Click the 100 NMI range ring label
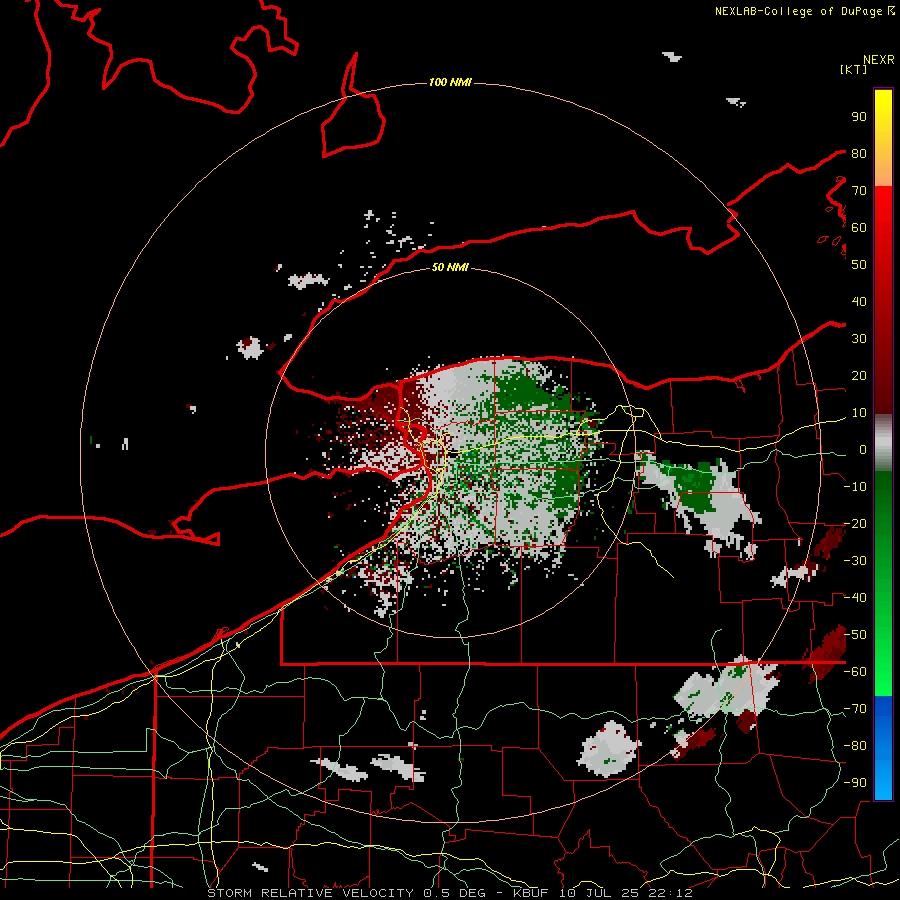900x900 pixels. (450, 83)
